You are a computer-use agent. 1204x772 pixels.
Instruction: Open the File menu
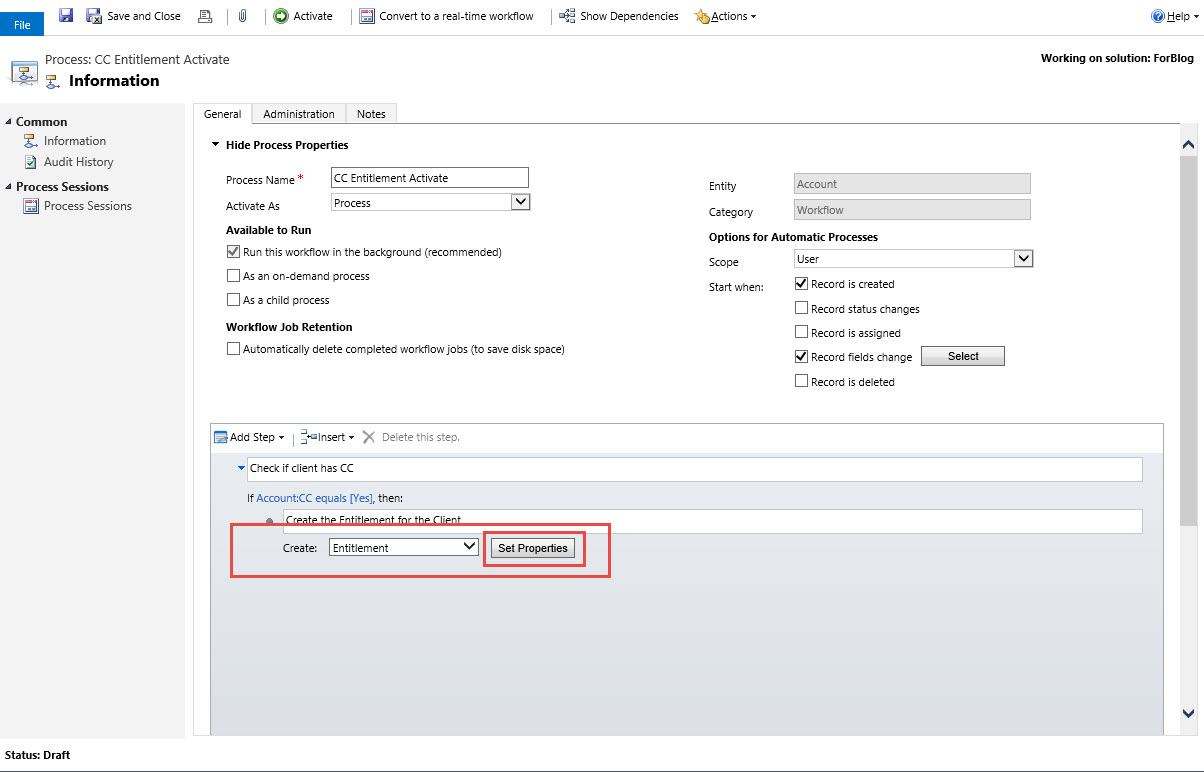pyautogui.click(x=22, y=25)
